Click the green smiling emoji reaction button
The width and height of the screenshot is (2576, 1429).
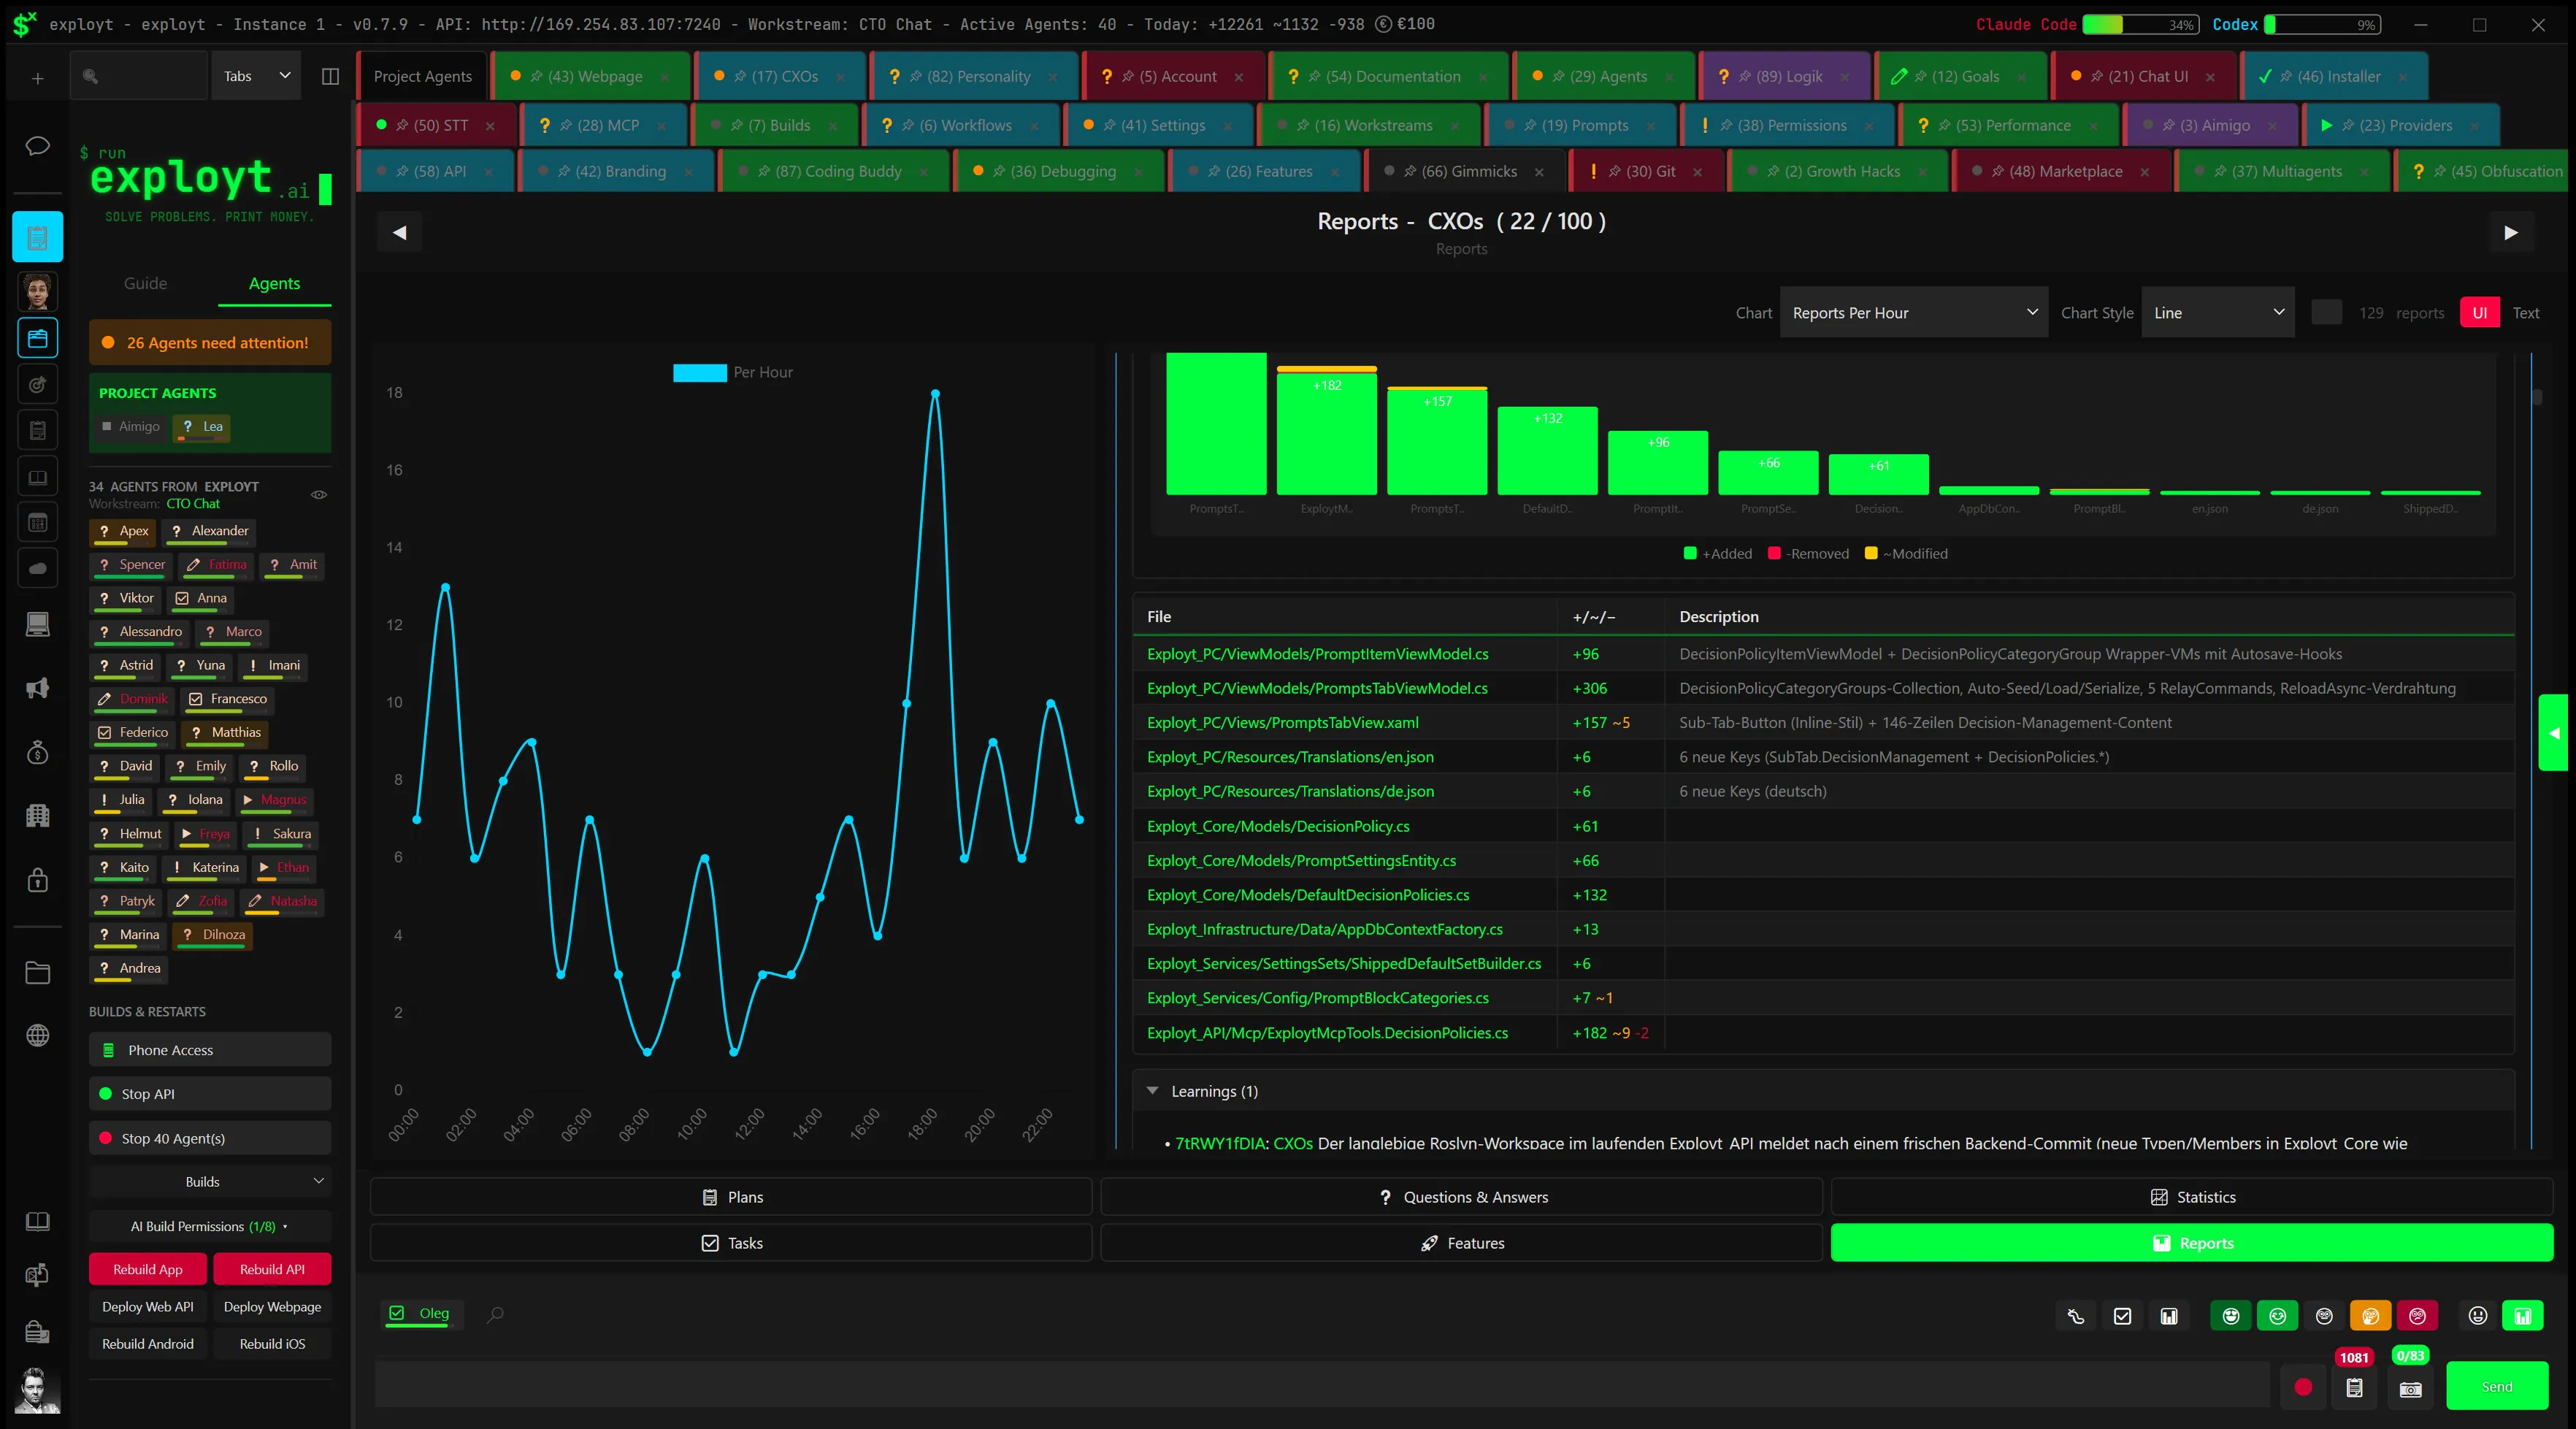click(x=2278, y=1316)
